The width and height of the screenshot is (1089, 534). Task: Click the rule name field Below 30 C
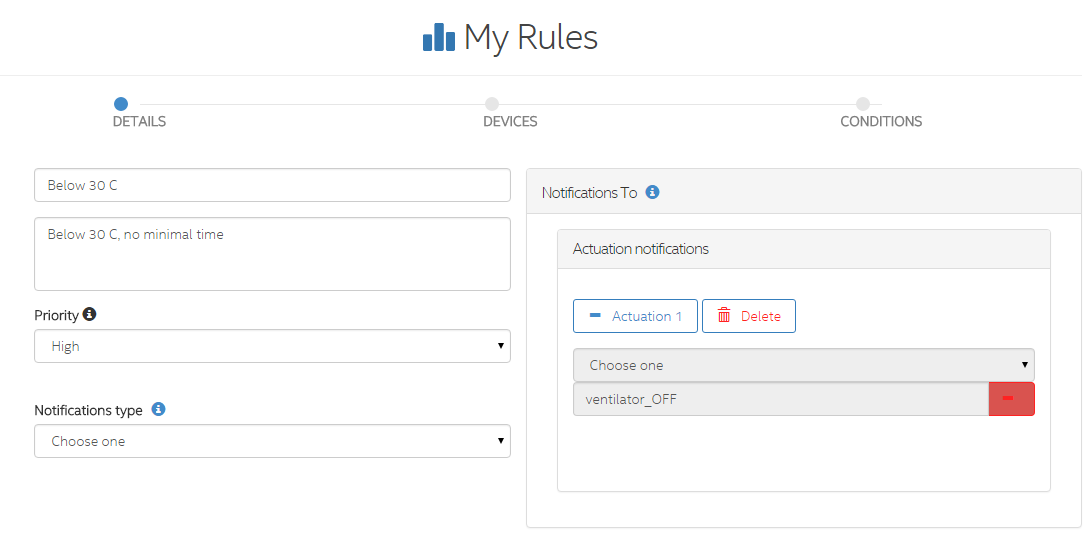[272, 185]
